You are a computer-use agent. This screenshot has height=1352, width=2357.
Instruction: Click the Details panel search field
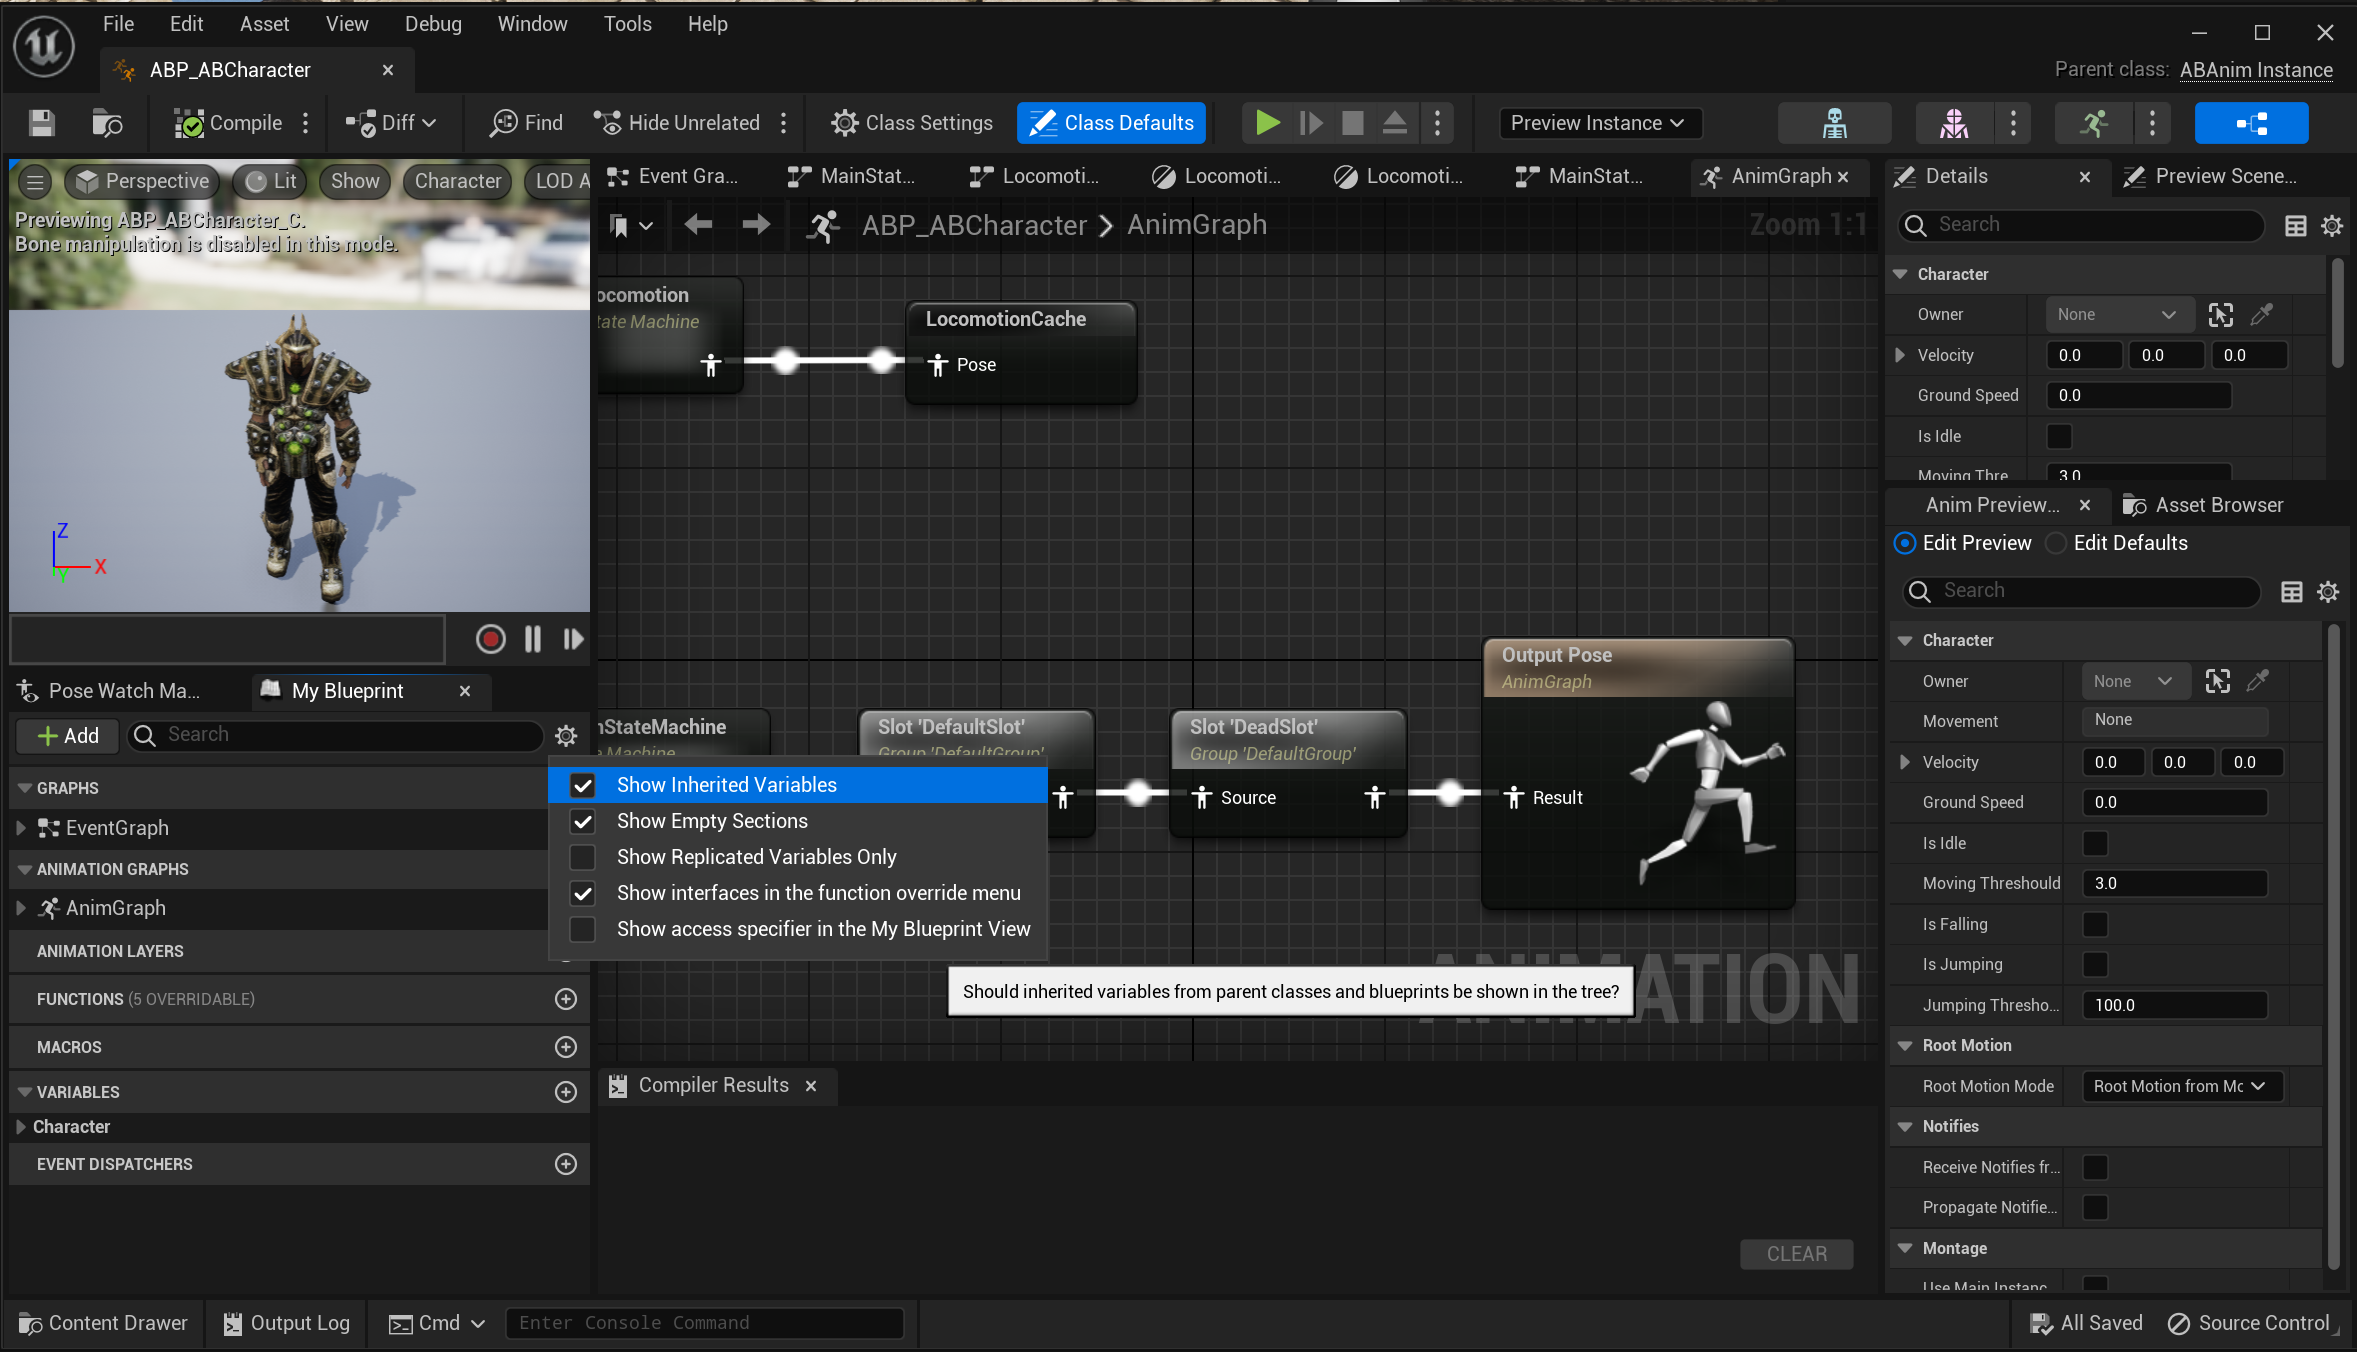click(2082, 225)
